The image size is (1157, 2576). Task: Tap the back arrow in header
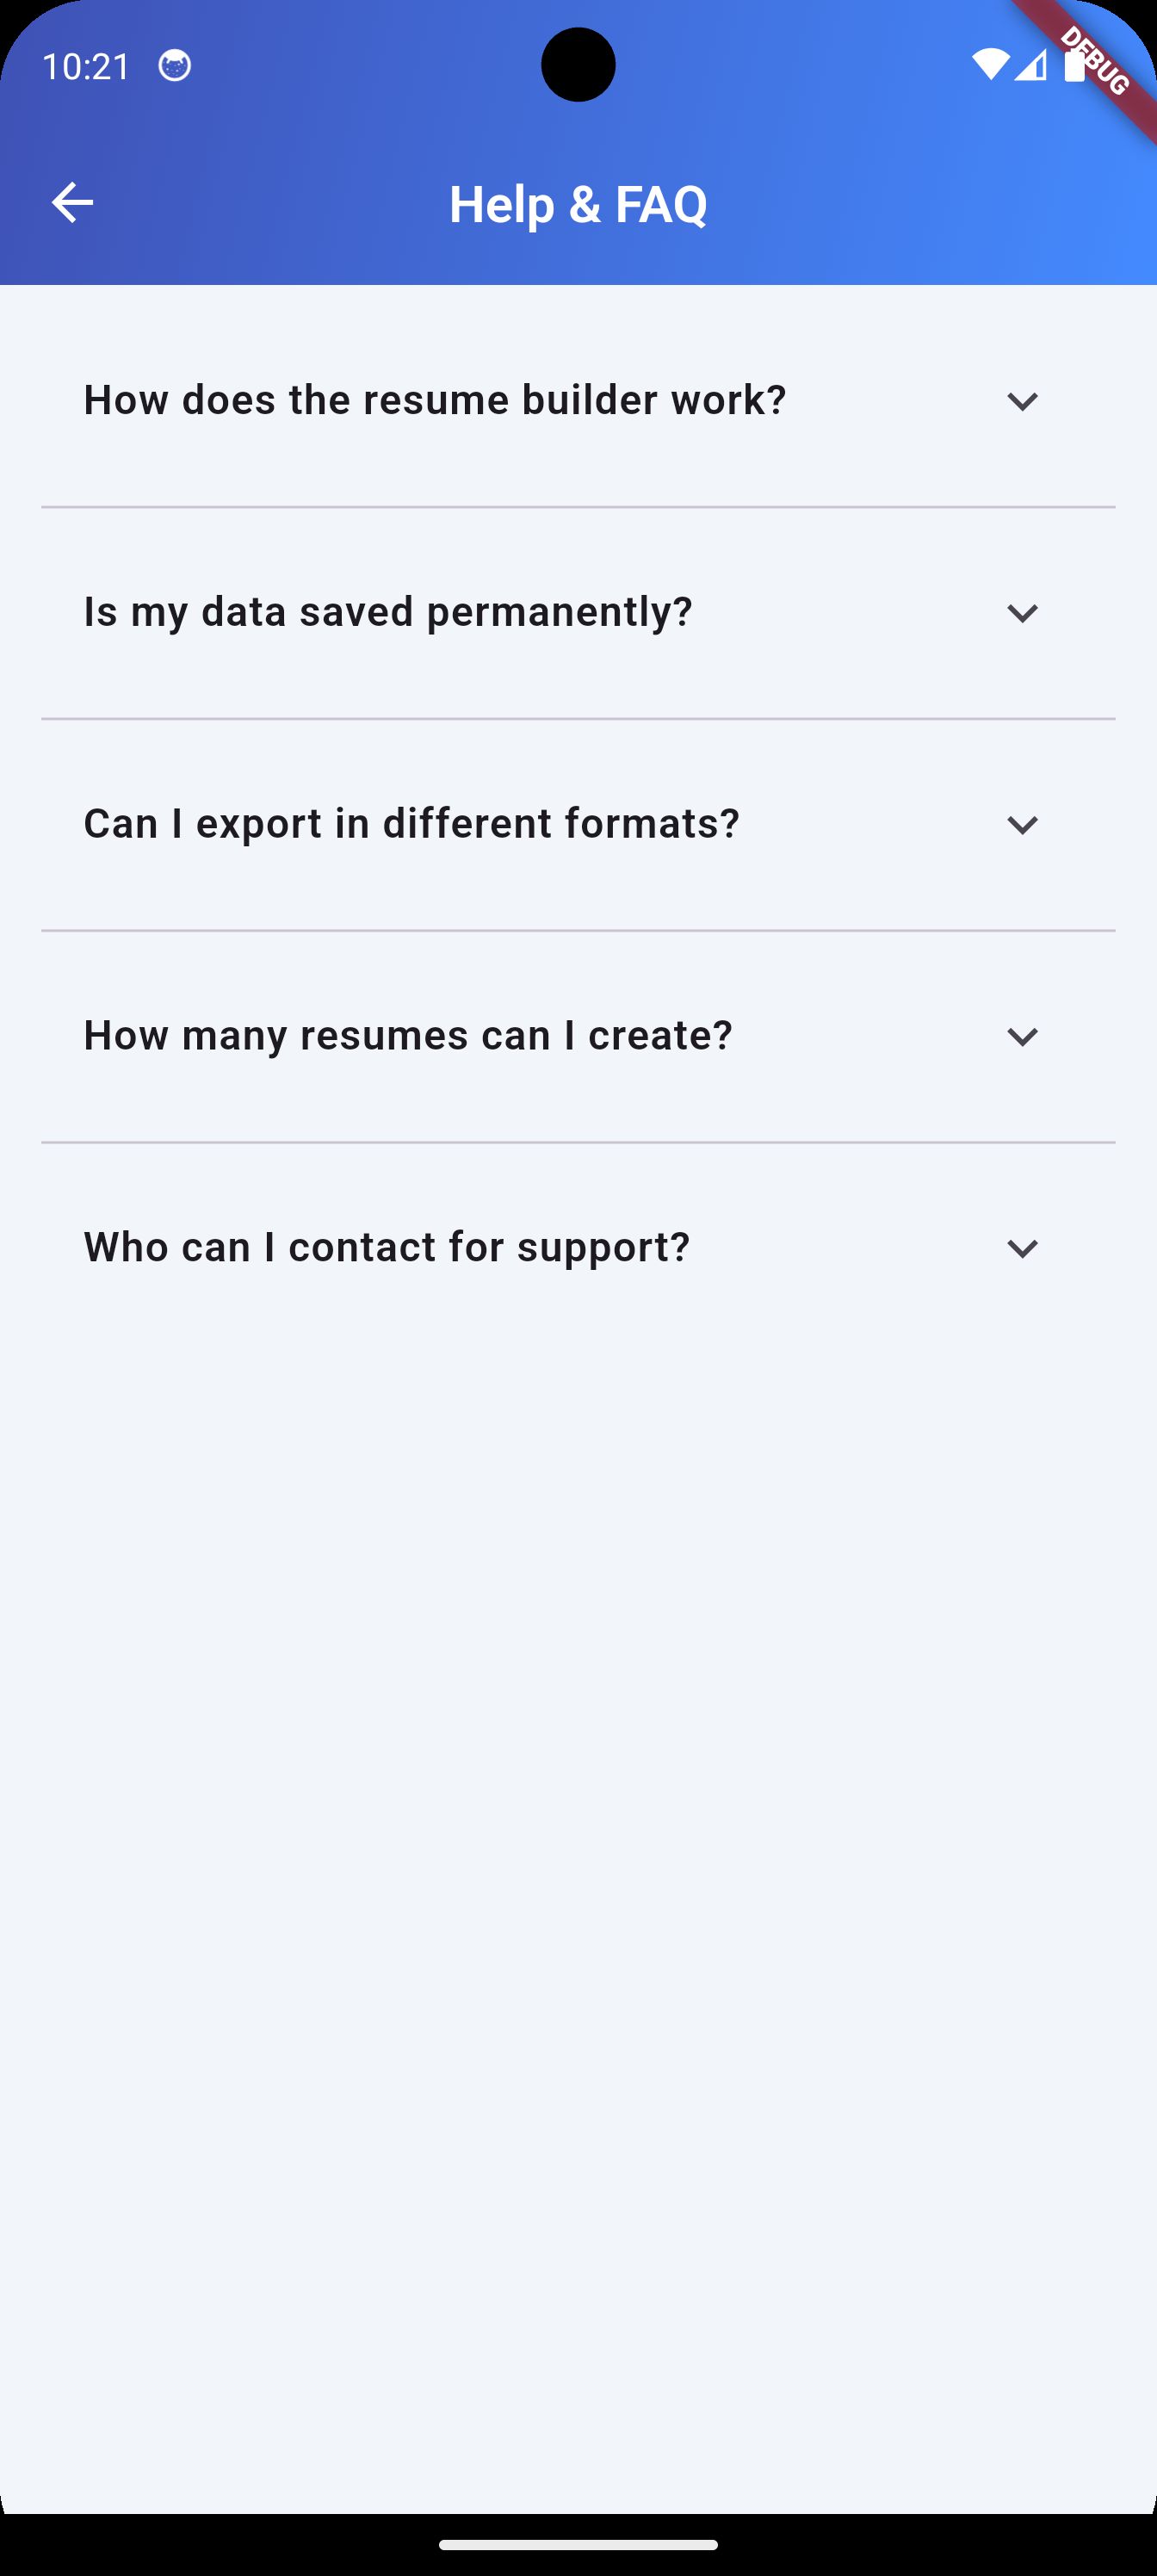coord(72,203)
